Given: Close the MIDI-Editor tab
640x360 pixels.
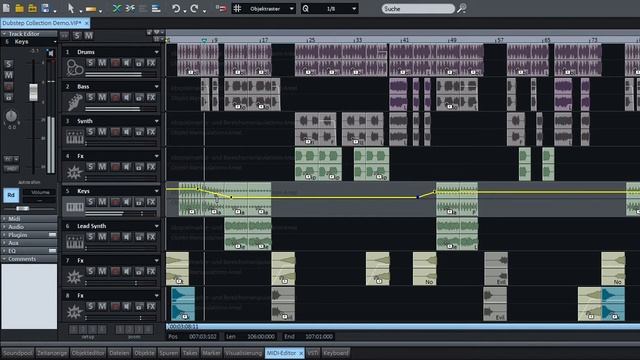Looking at the screenshot, I should [301, 353].
